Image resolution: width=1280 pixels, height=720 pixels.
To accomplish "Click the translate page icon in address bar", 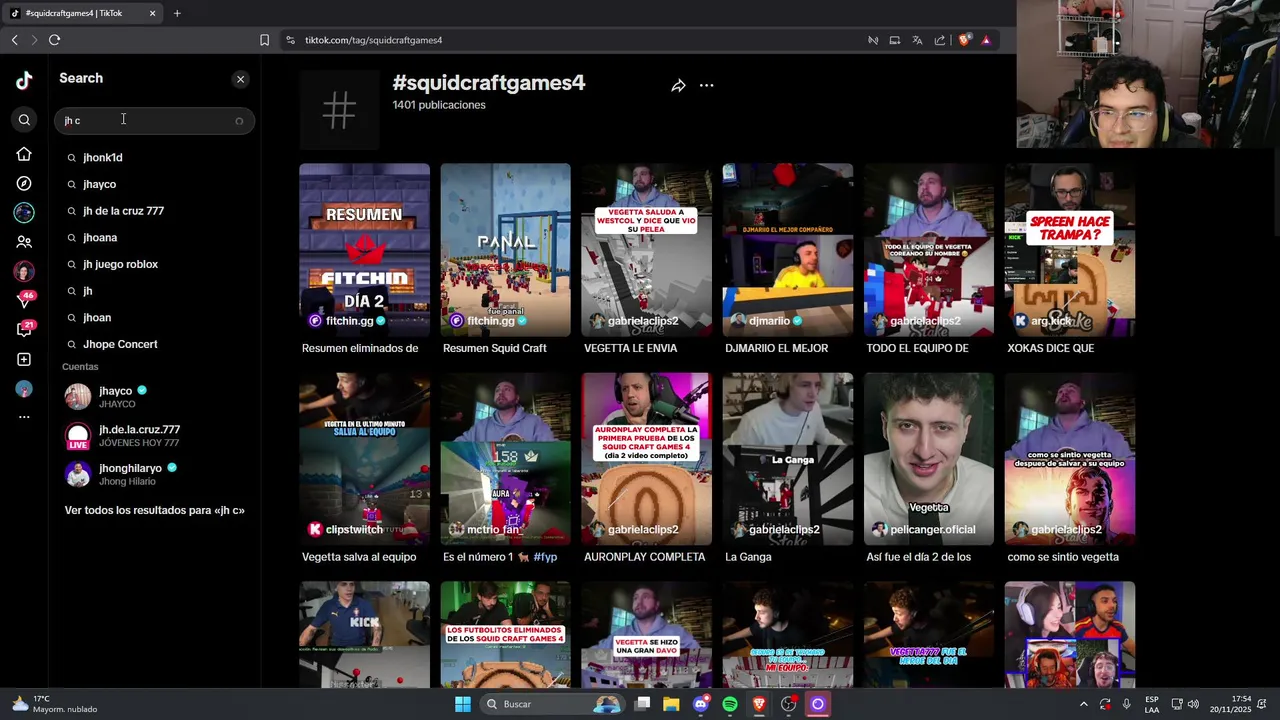I will point(917,40).
